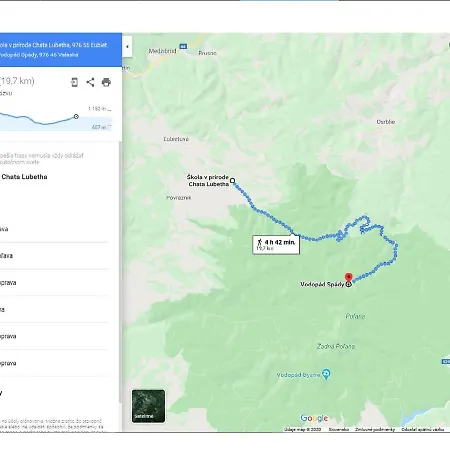Open Vodopád Bystré place marker
450x450 pixels.
tap(326, 374)
